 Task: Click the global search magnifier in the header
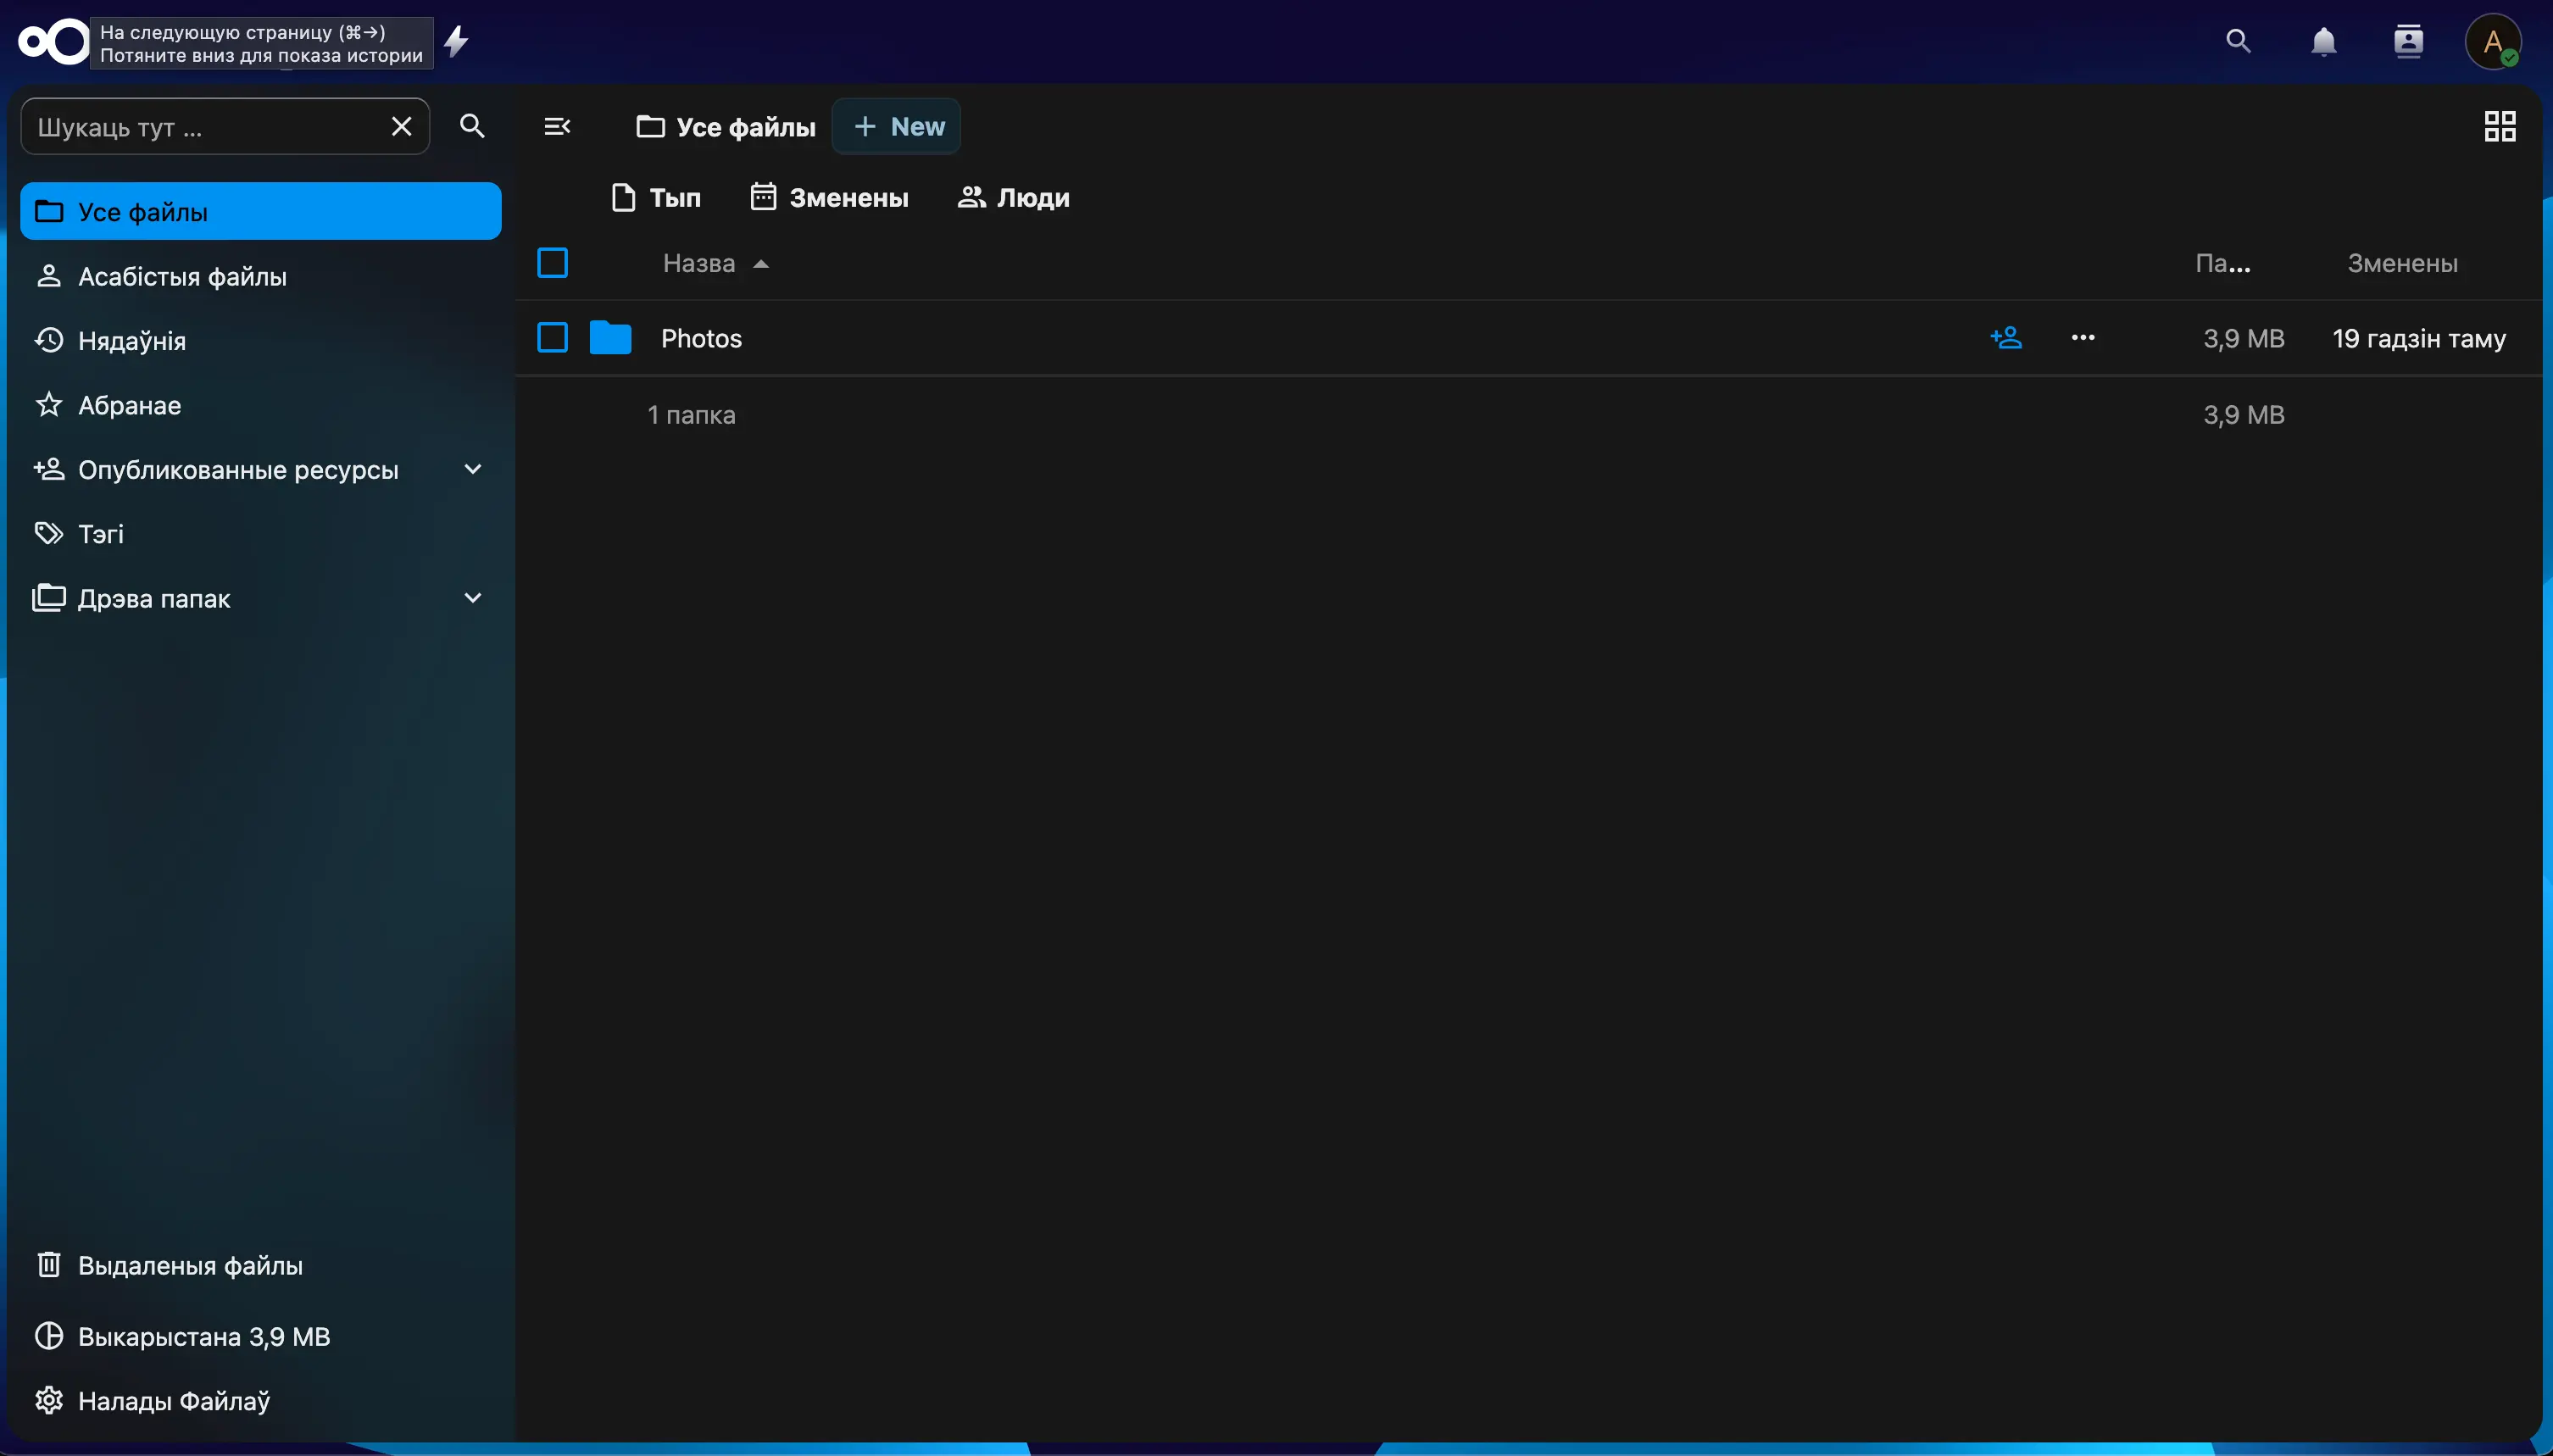tap(2238, 42)
